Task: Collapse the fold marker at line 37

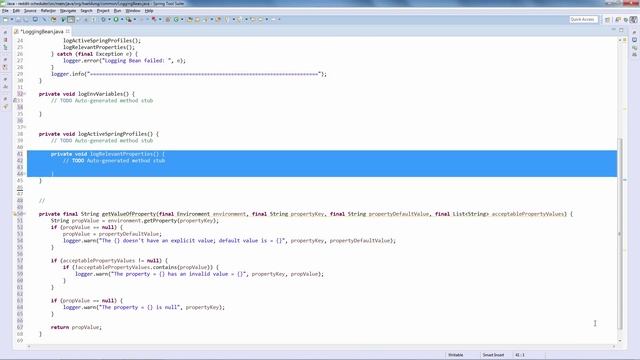Action: [x=24, y=127]
